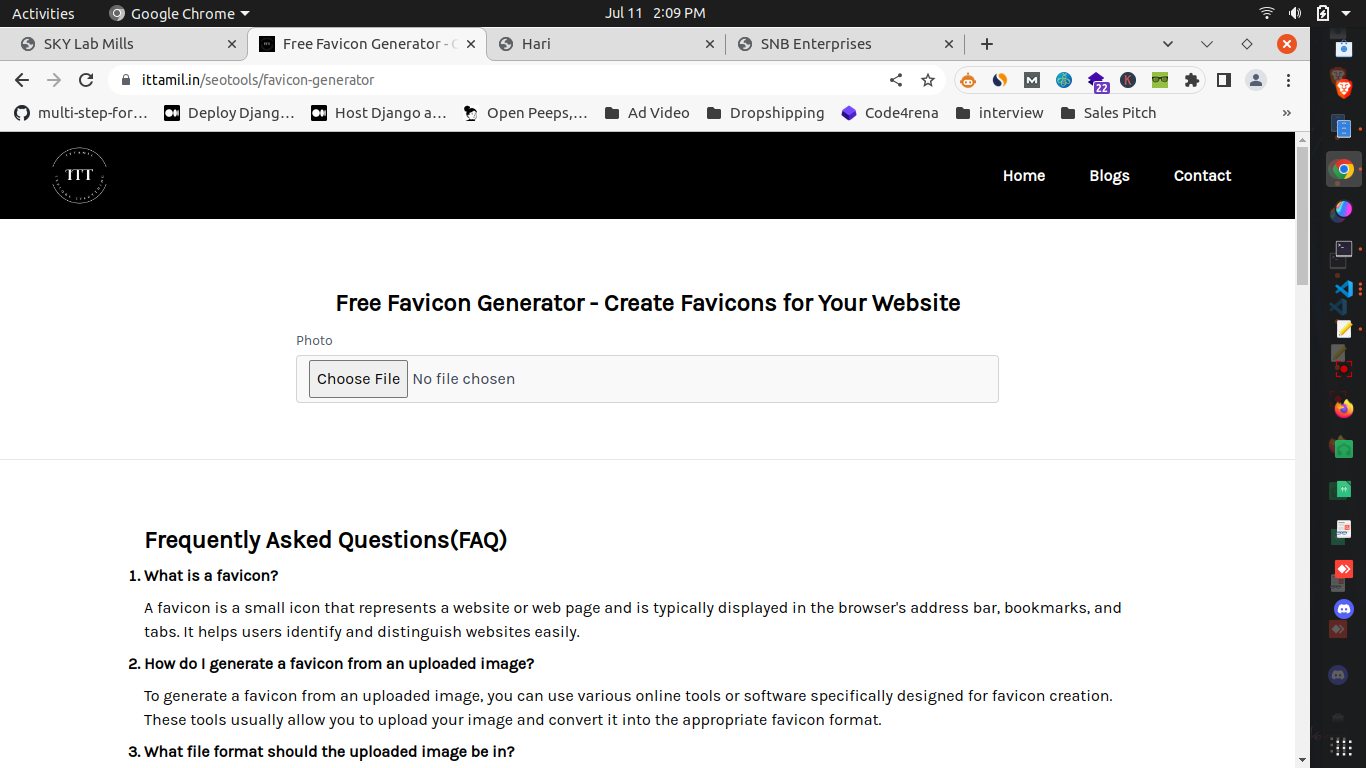The width and height of the screenshot is (1366, 768).
Task: Switch to the SKY Lab Mills tab
Action: coord(123,44)
